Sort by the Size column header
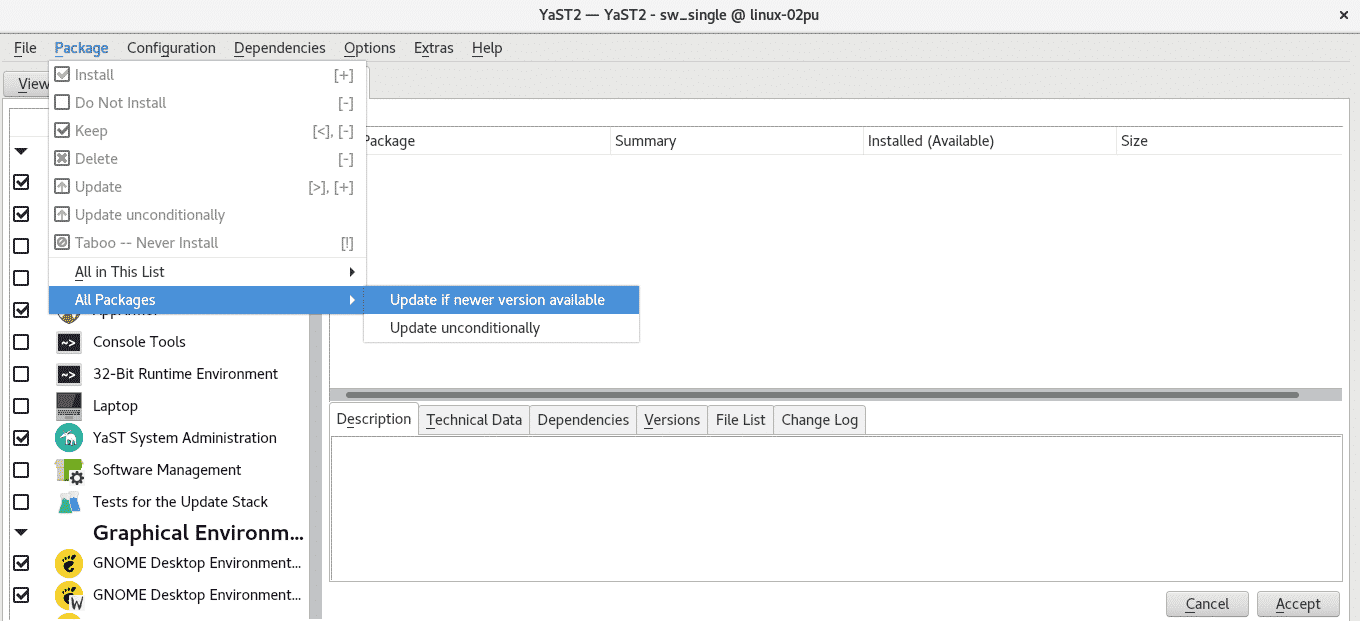 (x=1229, y=141)
